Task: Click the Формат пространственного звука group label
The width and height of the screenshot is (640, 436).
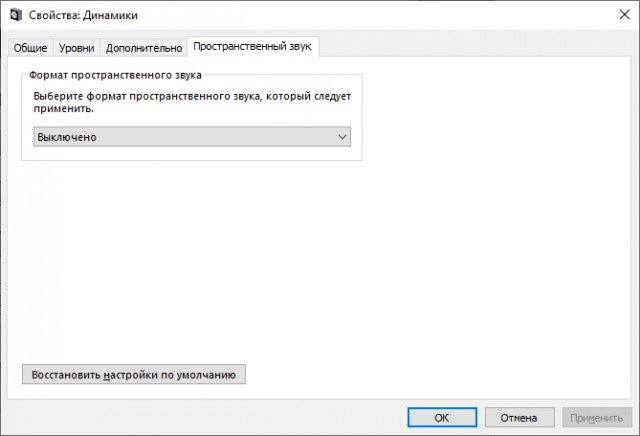Action: [x=116, y=75]
